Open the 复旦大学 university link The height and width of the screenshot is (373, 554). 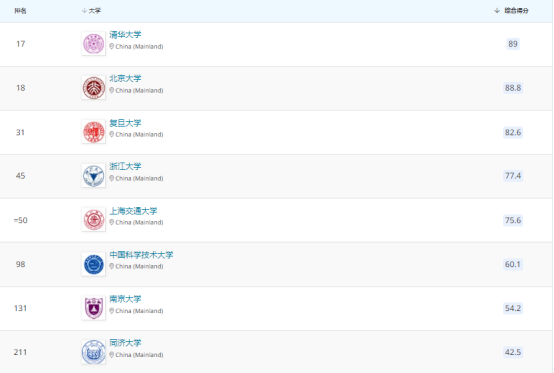pos(125,123)
